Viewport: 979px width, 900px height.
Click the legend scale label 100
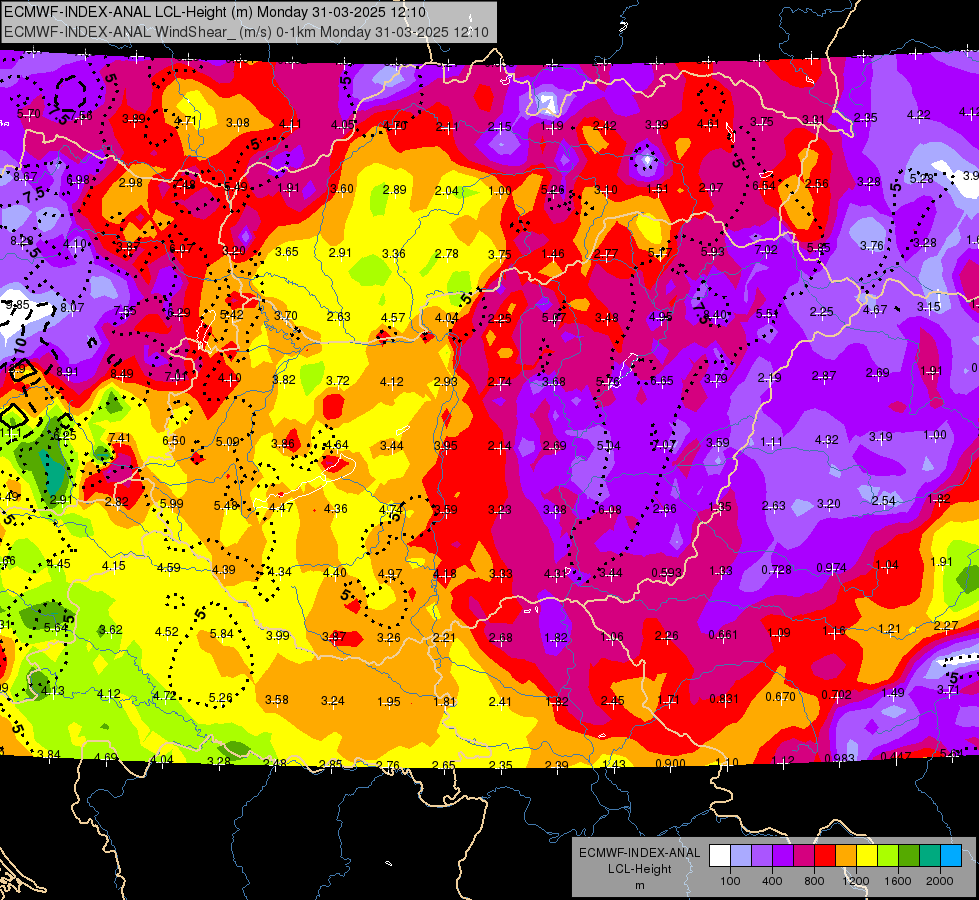[730, 881]
